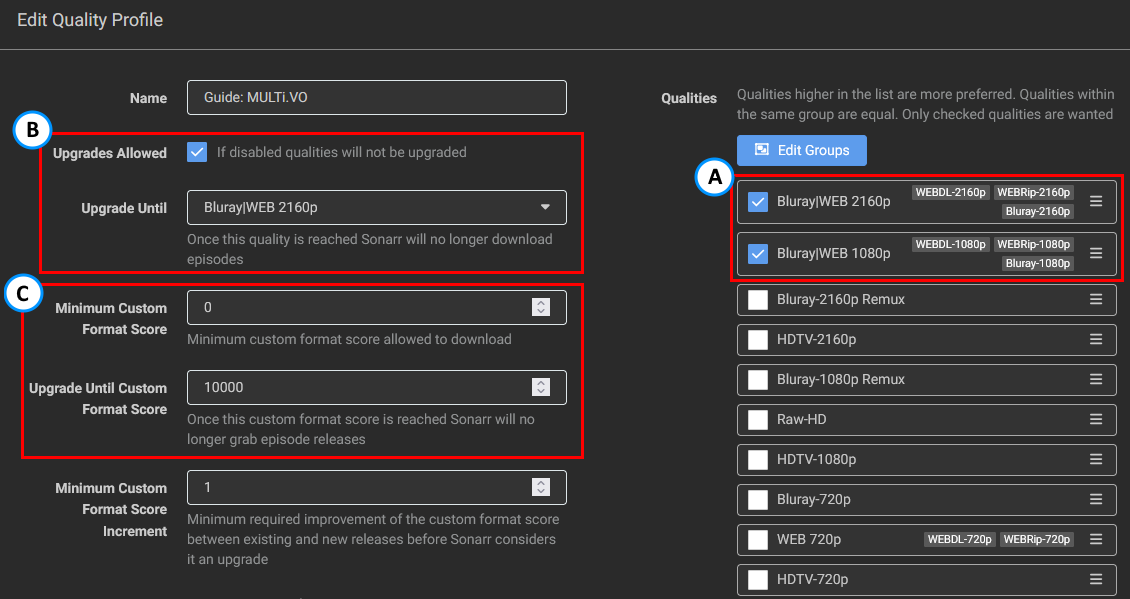
Task: Click reorder handle on Raw-HD row
Action: [x=1096, y=419]
